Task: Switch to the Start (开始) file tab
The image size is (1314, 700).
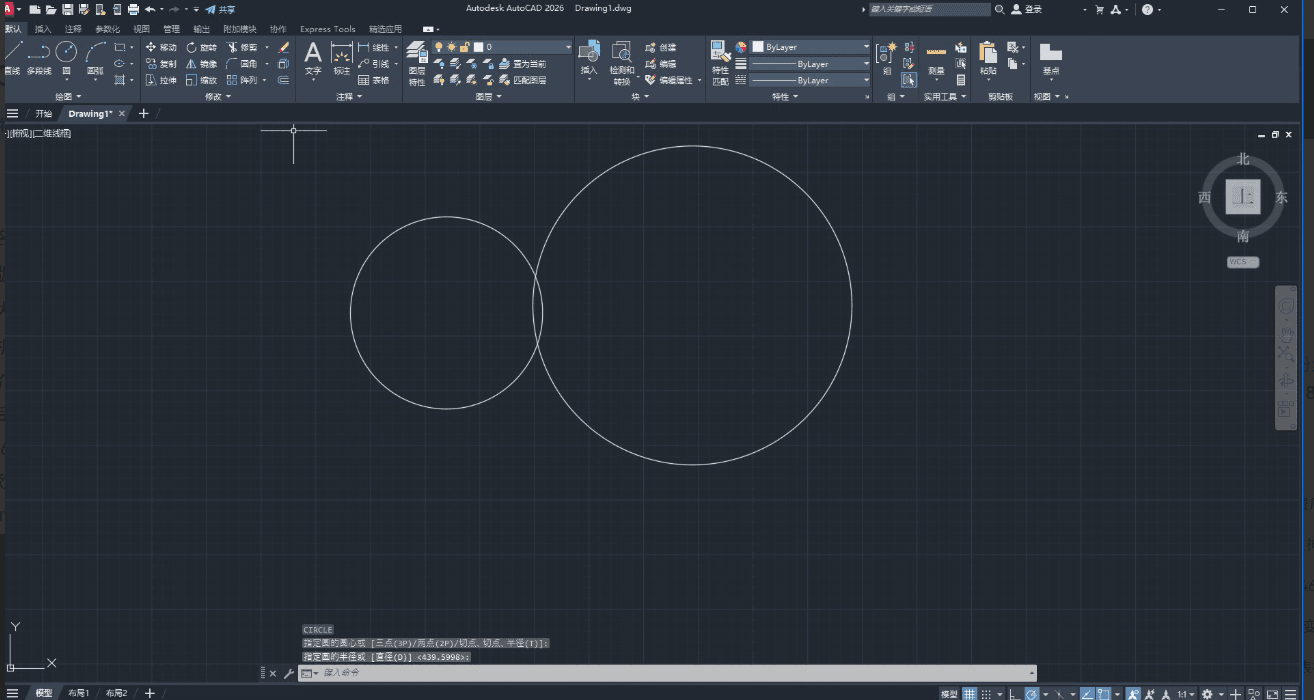Action: point(43,113)
